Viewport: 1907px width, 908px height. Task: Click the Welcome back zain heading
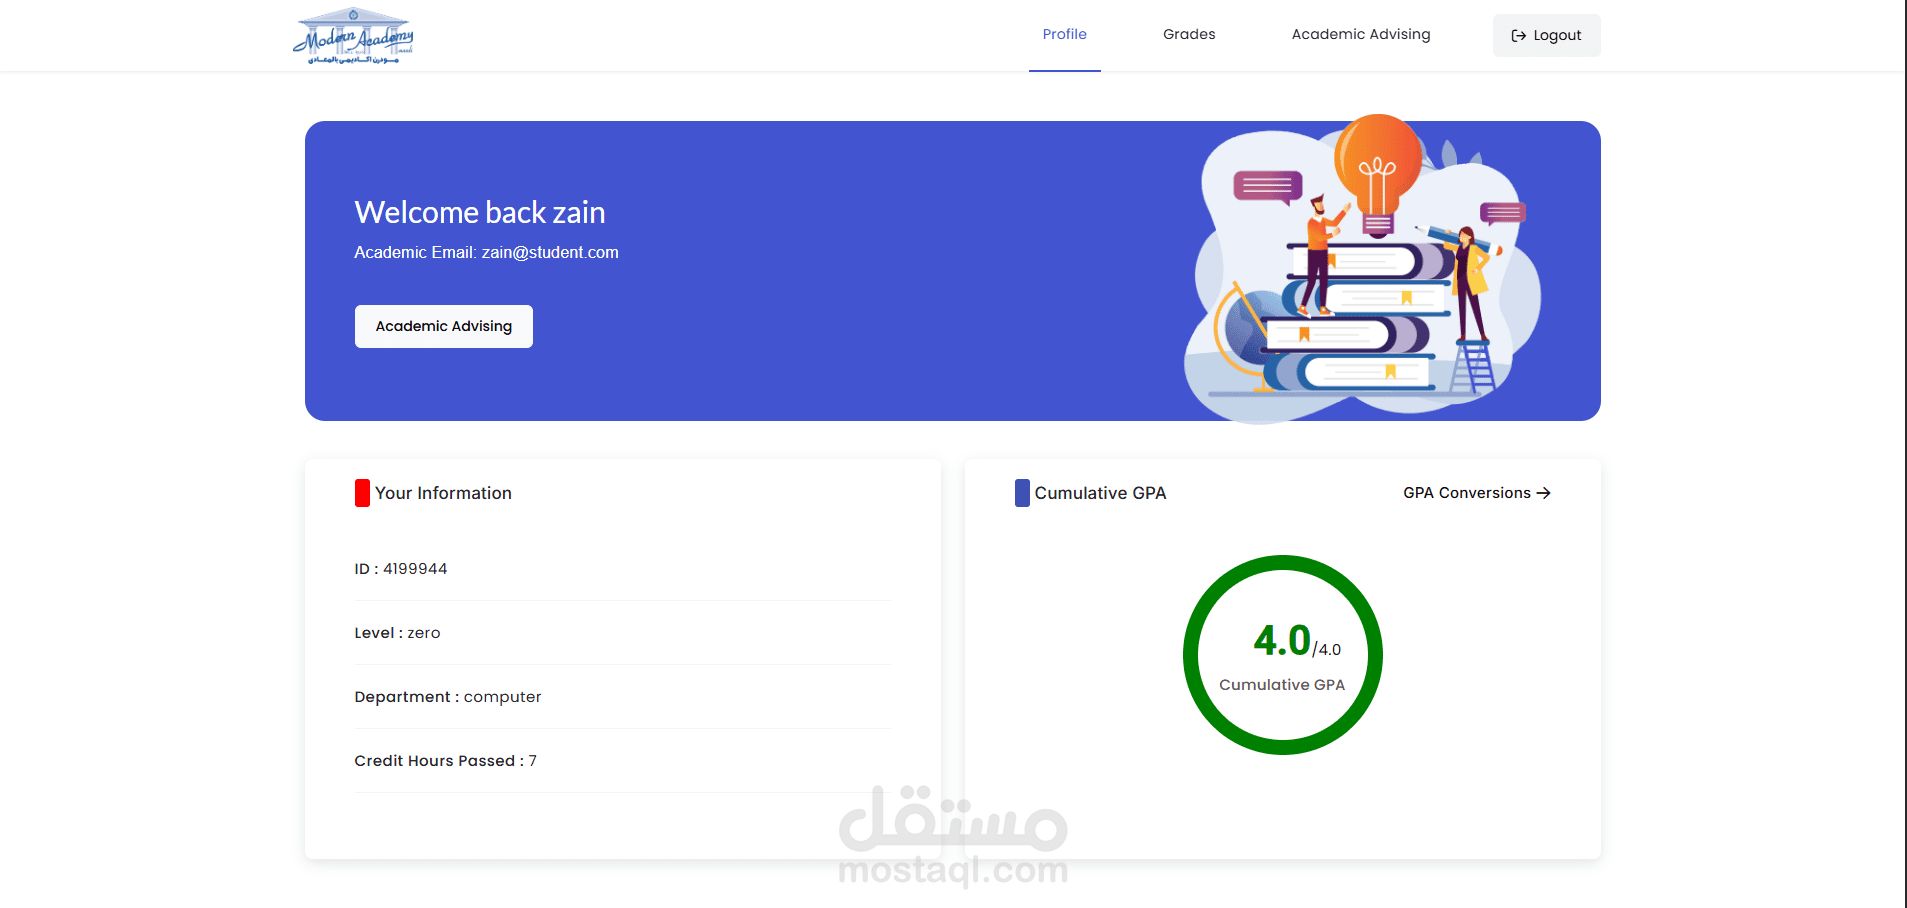pos(480,212)
